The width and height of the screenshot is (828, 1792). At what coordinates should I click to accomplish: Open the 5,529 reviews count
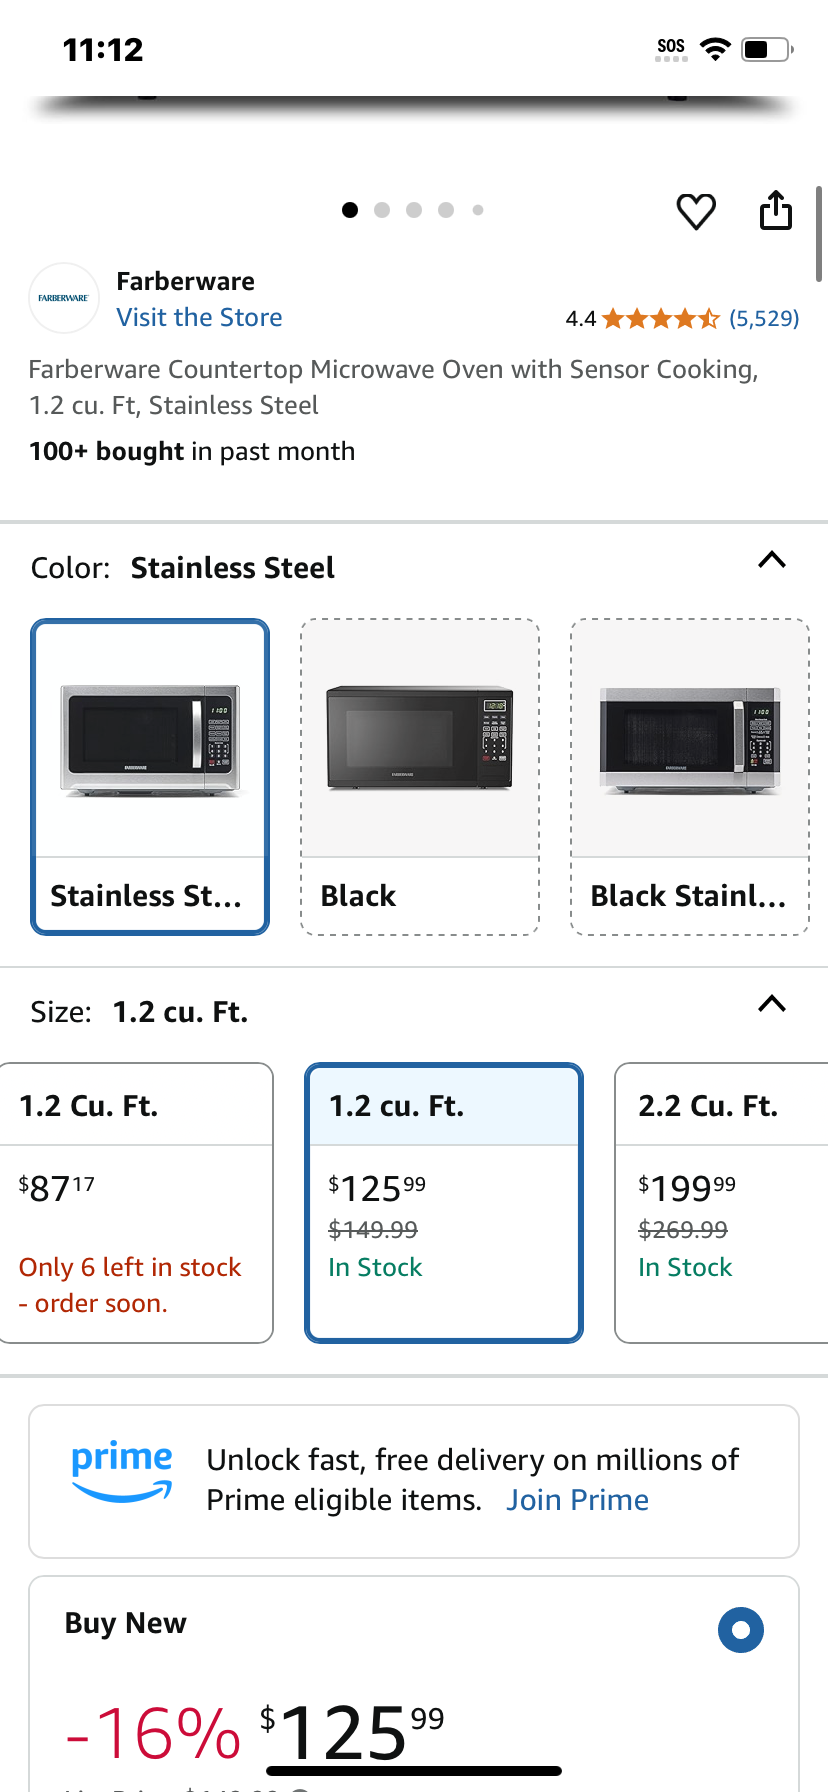coord(764,319)
